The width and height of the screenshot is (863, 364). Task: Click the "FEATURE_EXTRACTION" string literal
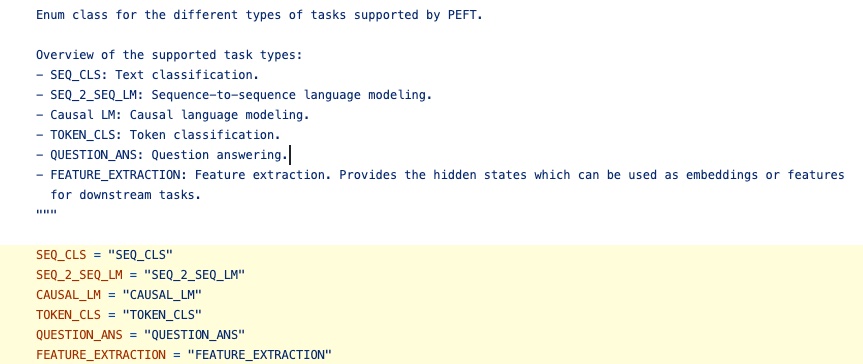coord(259,354)
